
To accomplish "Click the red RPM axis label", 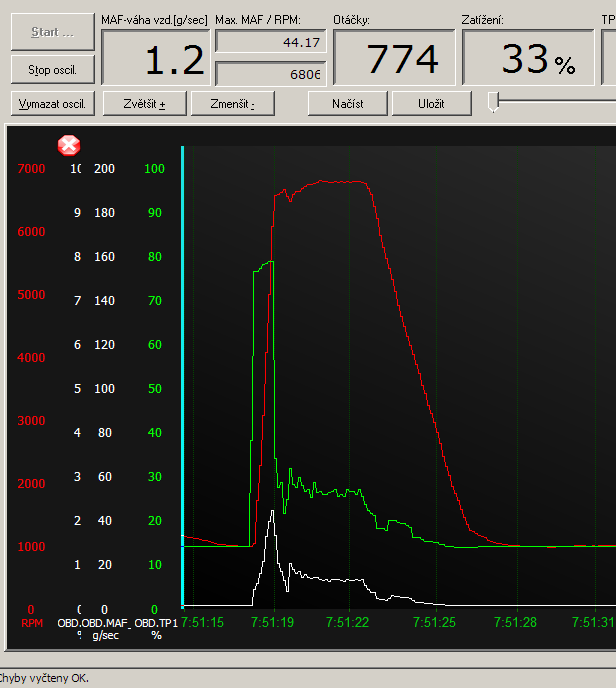I will pyautogui.click(x=33, y=623).
